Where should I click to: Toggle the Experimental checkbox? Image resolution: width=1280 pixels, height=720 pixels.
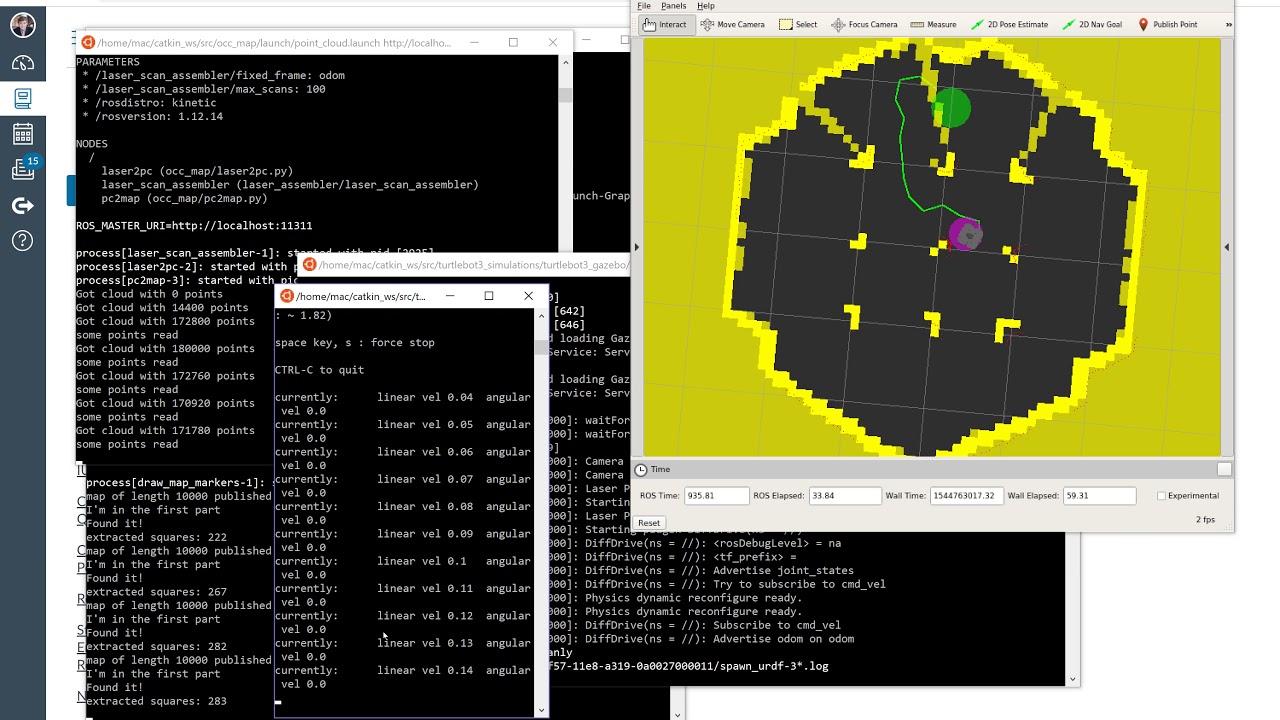coord(1161,496)
